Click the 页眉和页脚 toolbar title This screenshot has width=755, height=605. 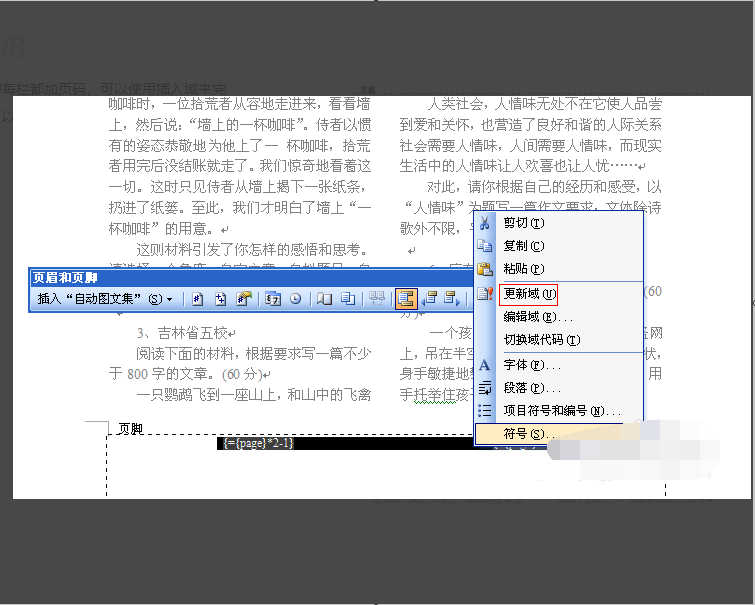(65, 278)
